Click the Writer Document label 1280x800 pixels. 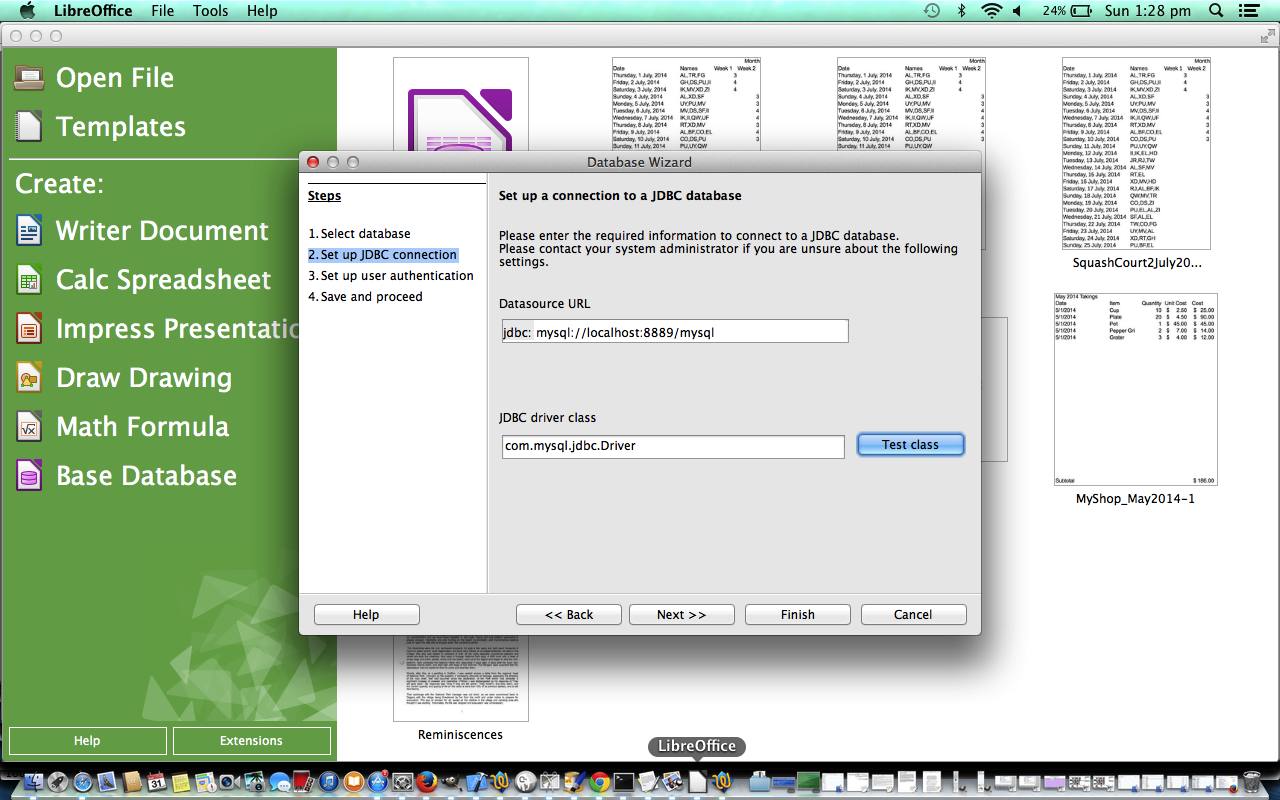[x=162, y=231]
